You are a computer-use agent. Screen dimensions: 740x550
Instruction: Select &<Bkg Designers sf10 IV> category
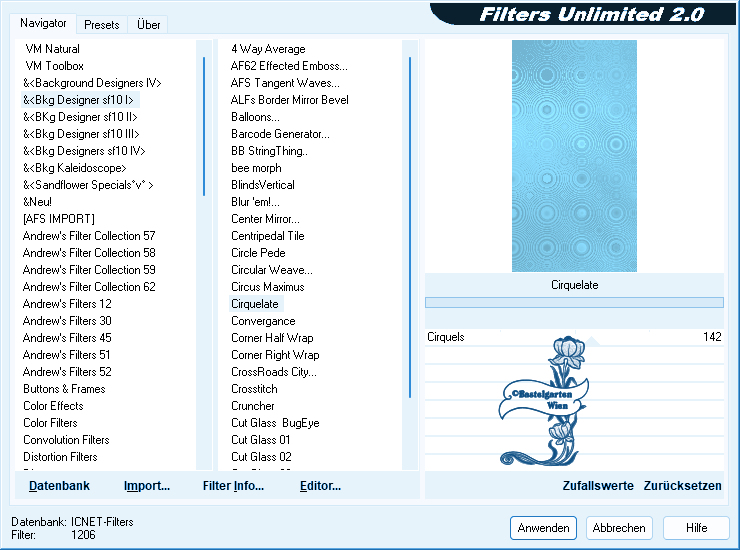pos(84,151)
